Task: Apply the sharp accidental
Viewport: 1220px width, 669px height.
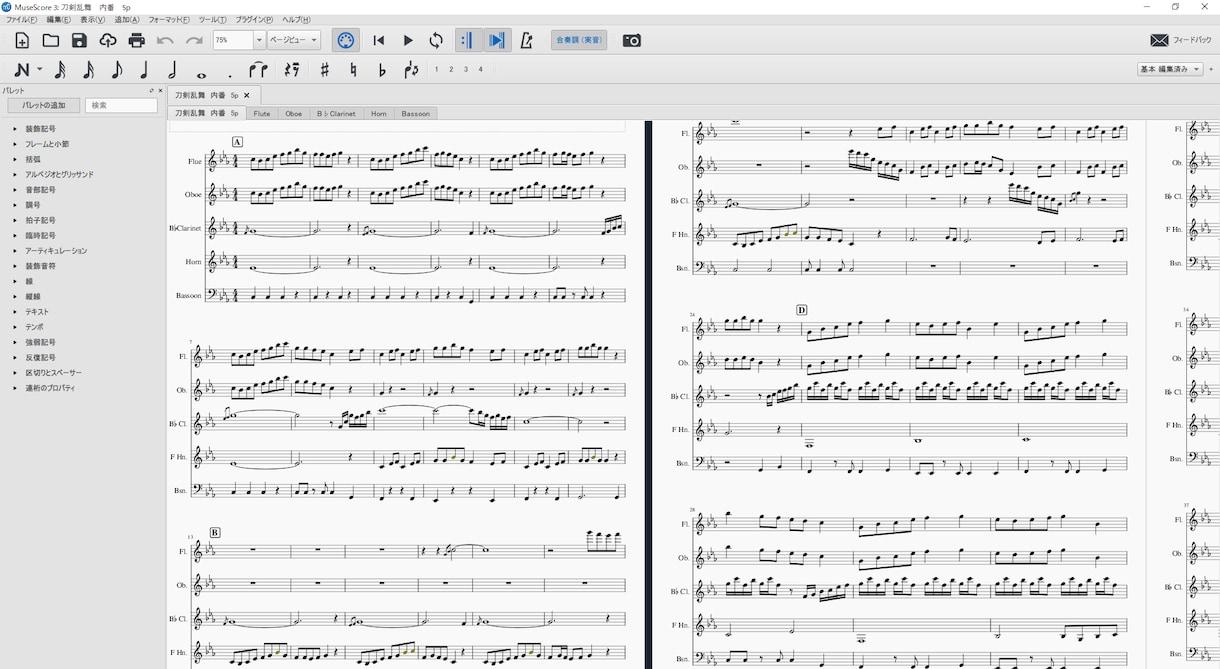Action: click(324, 70)
